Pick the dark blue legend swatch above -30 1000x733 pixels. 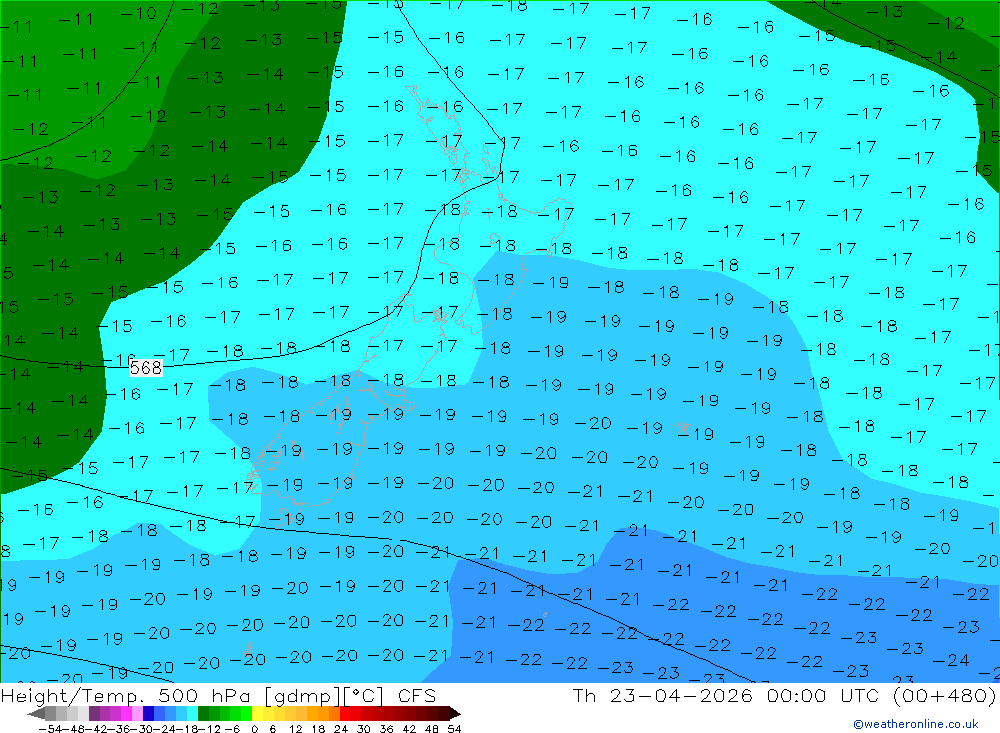tap(148, 713)
